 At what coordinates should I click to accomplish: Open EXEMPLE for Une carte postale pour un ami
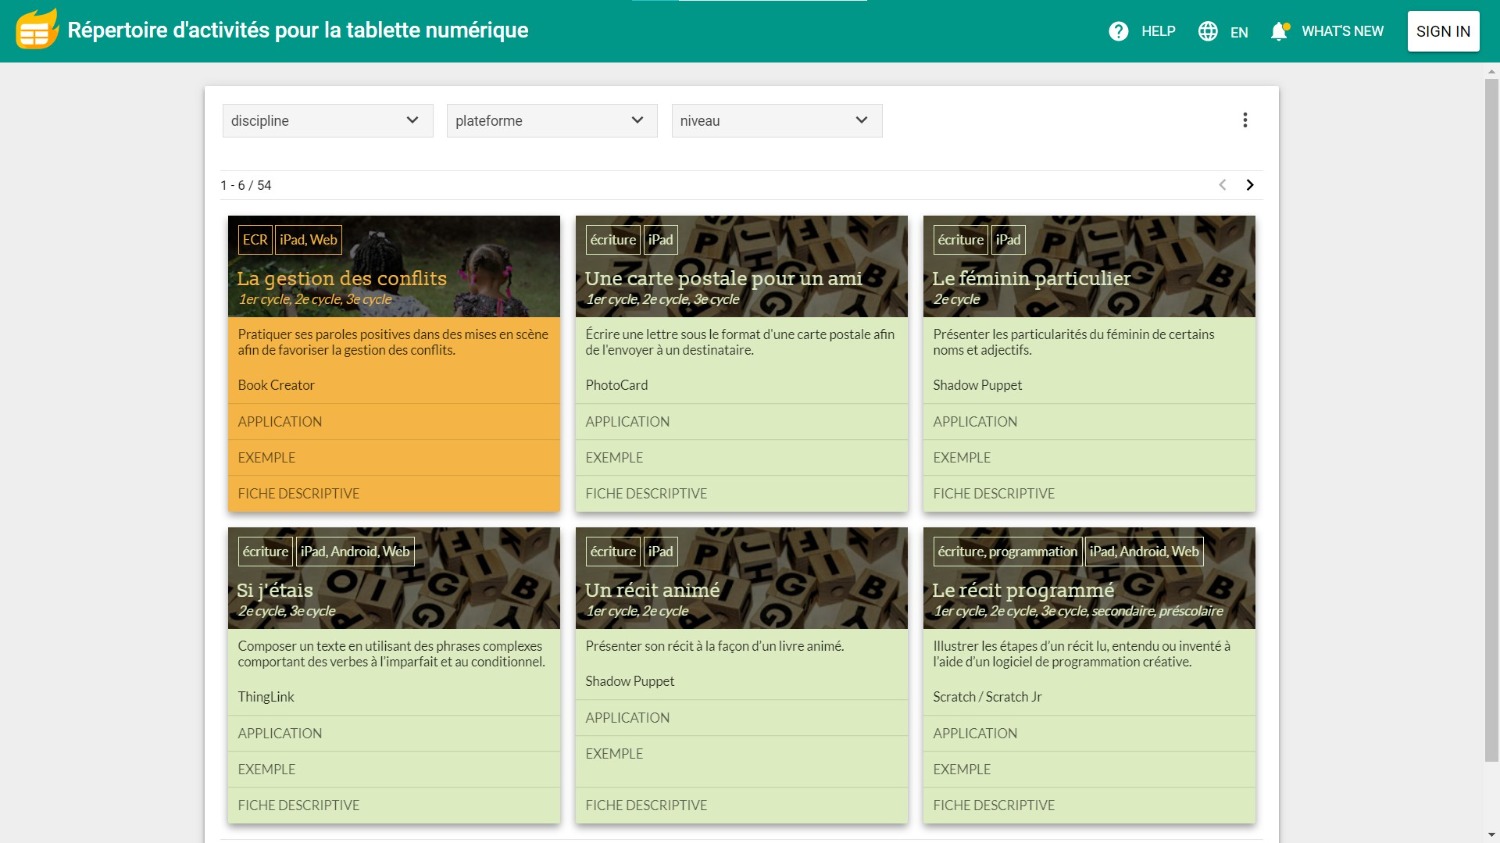click(x=614, y=458)
